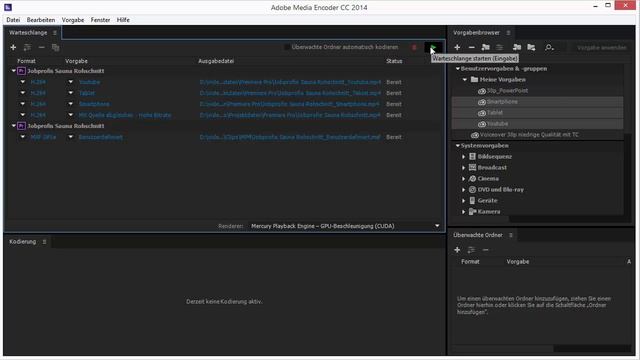This screenshot has width=640, height=360.
Task: Open the output settings icon in the Warteschlange toolbar
Action: [x=27, y=47]
